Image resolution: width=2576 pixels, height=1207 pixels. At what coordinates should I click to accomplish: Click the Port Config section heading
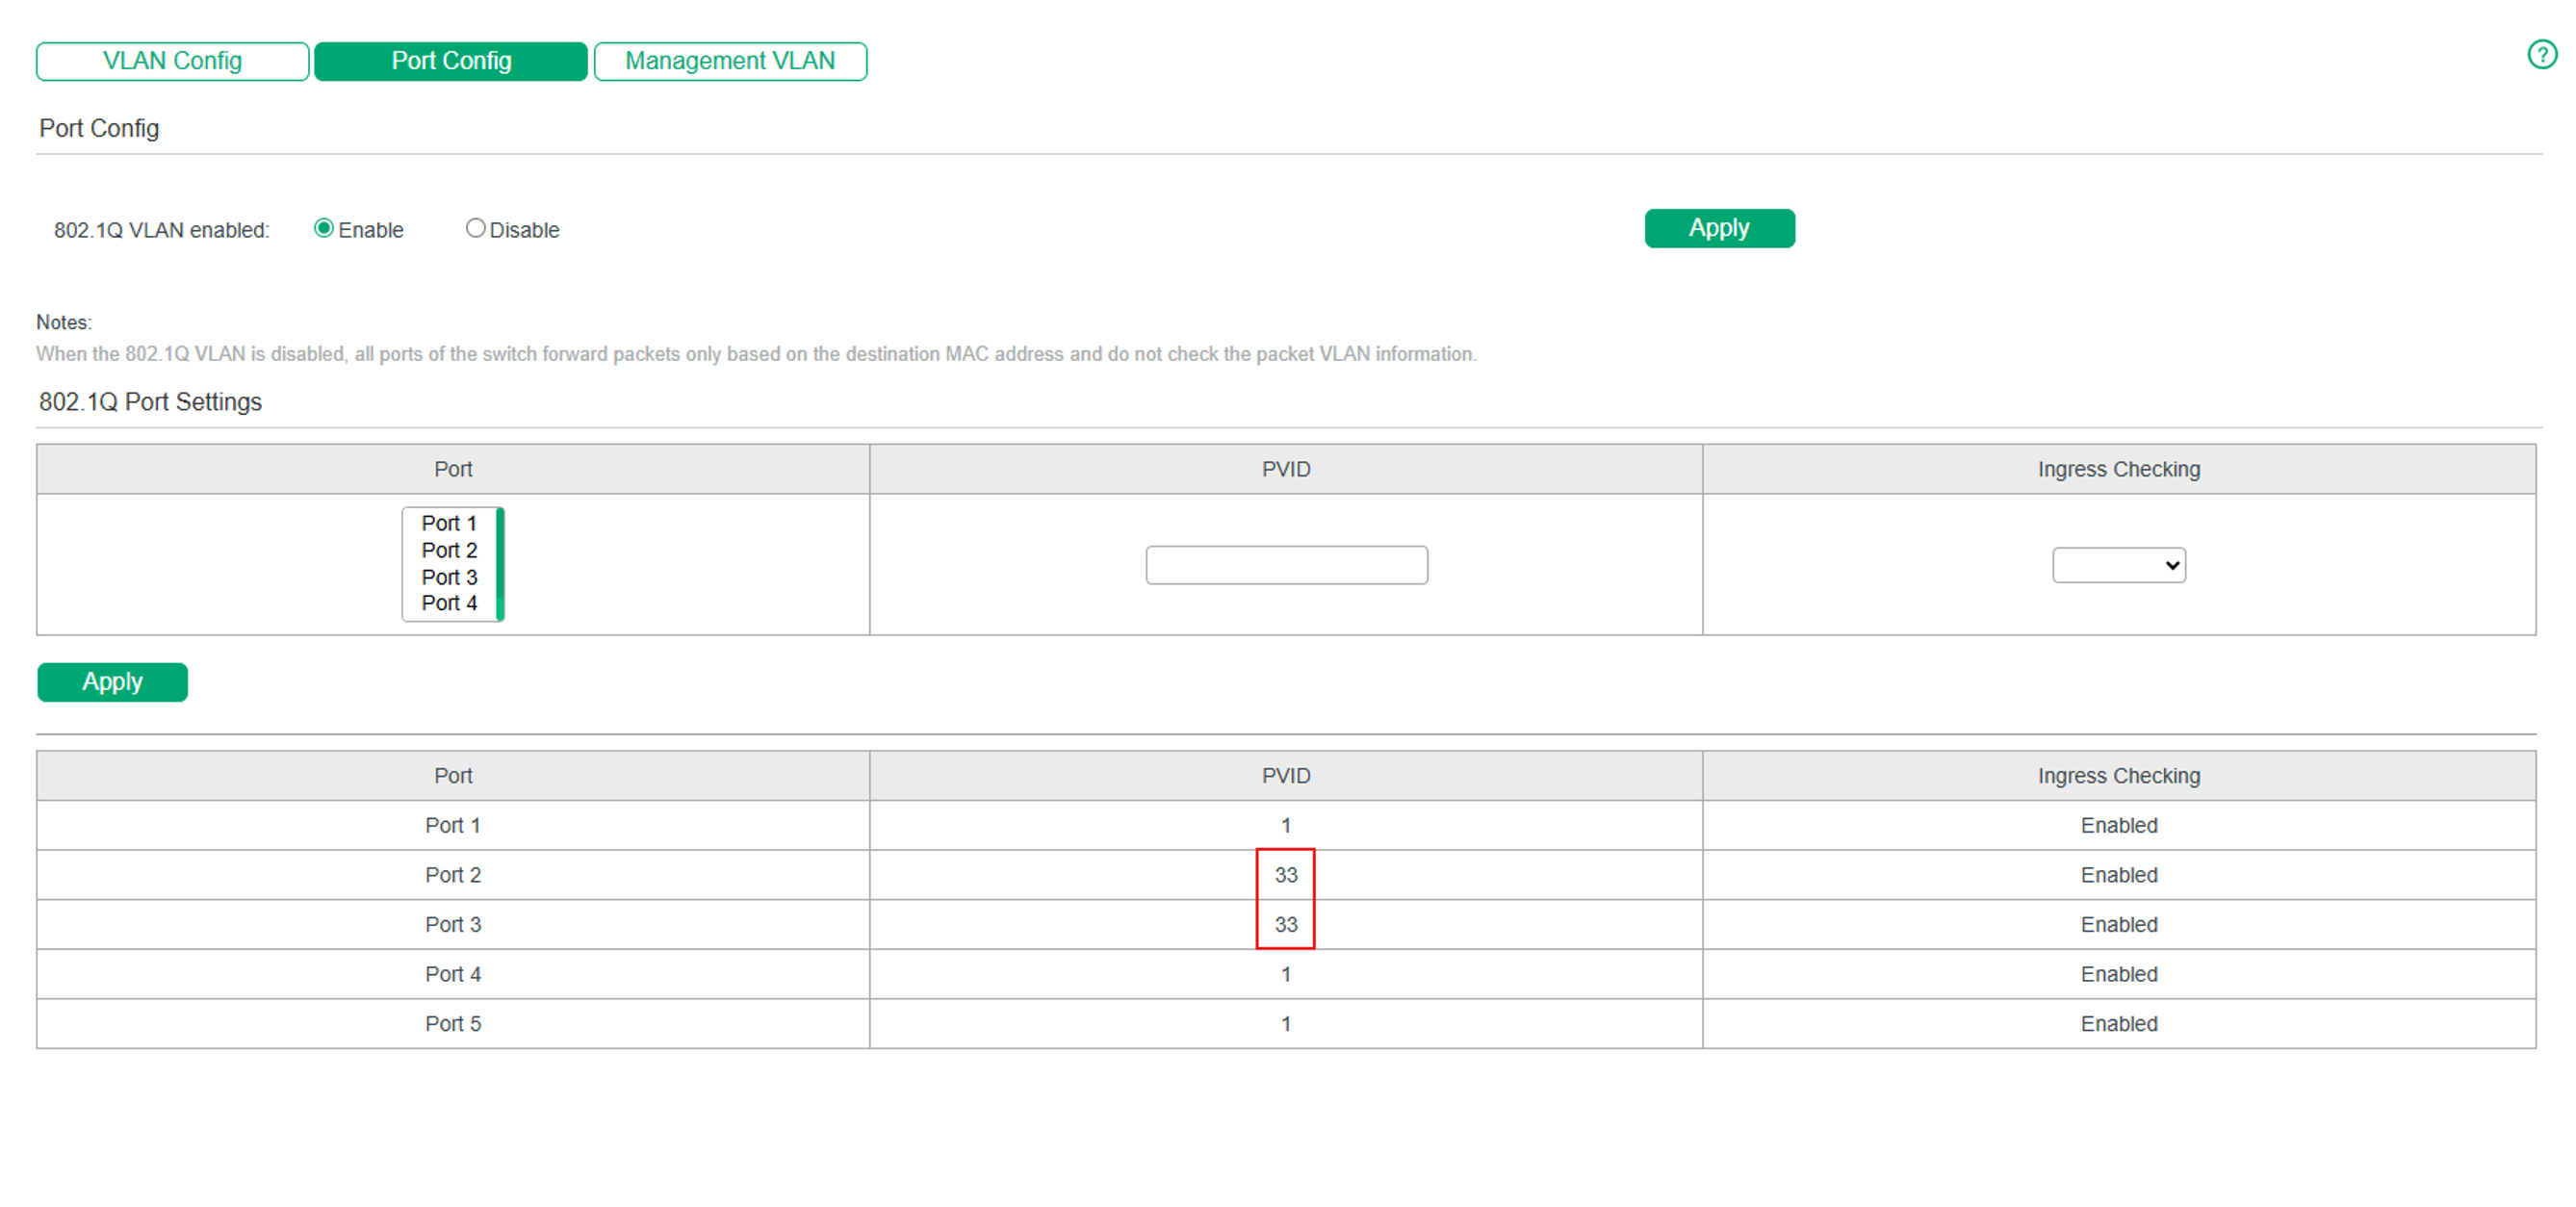pyautogui.click(x=99, y=128)
